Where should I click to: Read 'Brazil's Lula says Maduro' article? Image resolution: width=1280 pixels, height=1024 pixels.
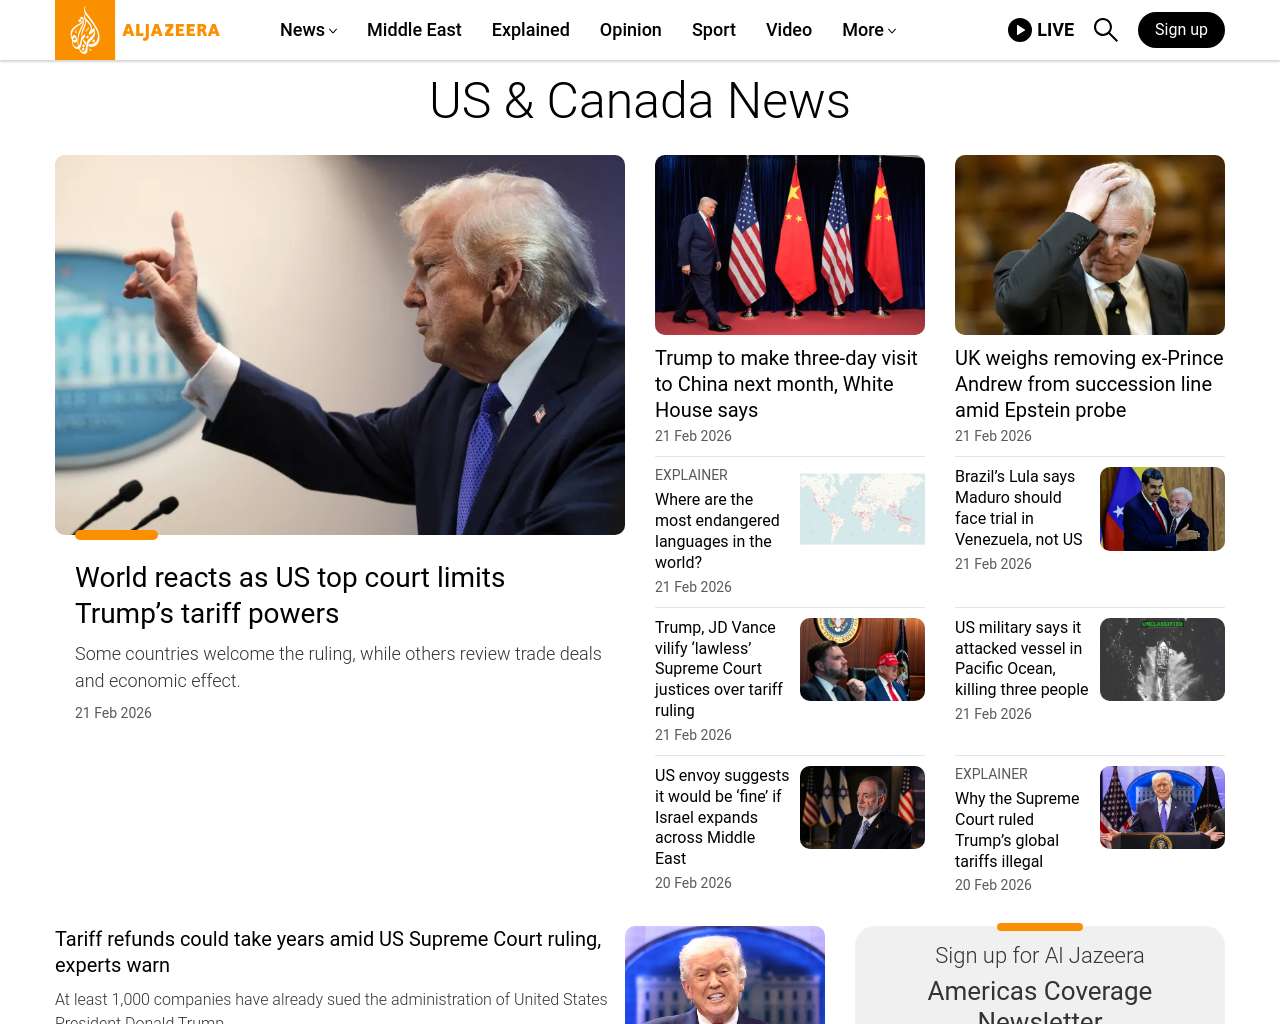[1019, 508]
